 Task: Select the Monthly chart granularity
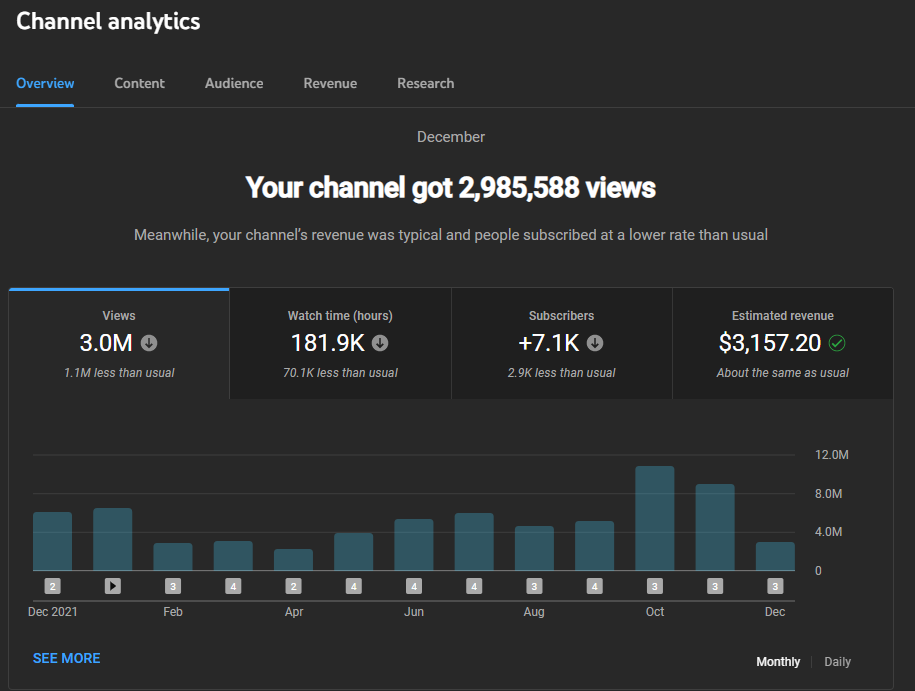click(778, 662)
